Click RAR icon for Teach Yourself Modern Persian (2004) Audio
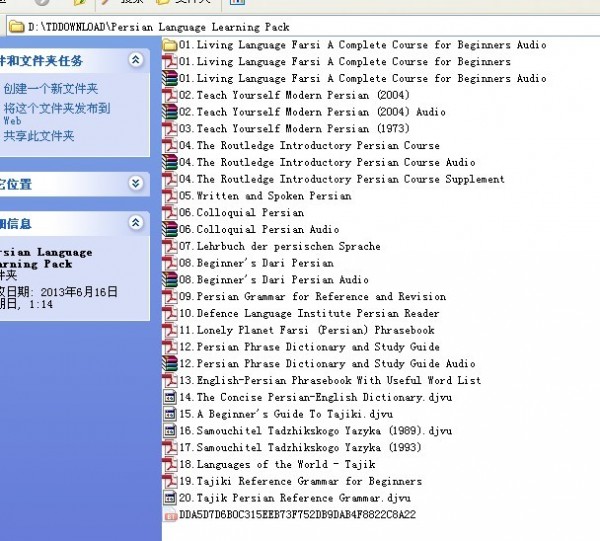Viewport: 600px width, 541px height. [170, 112]
